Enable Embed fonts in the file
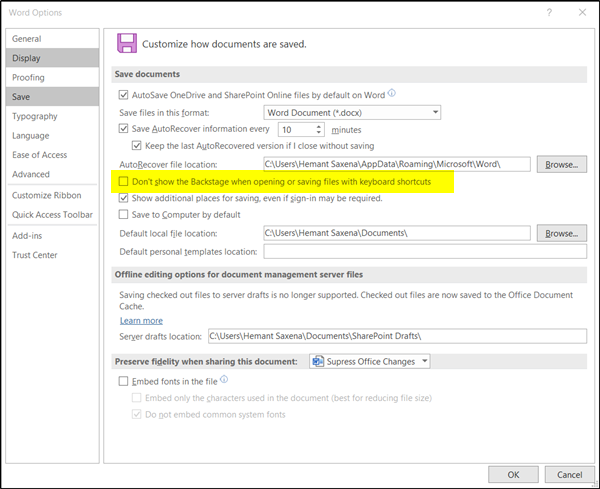This screenshot has width=600, height=489. (x=124, y=381)
